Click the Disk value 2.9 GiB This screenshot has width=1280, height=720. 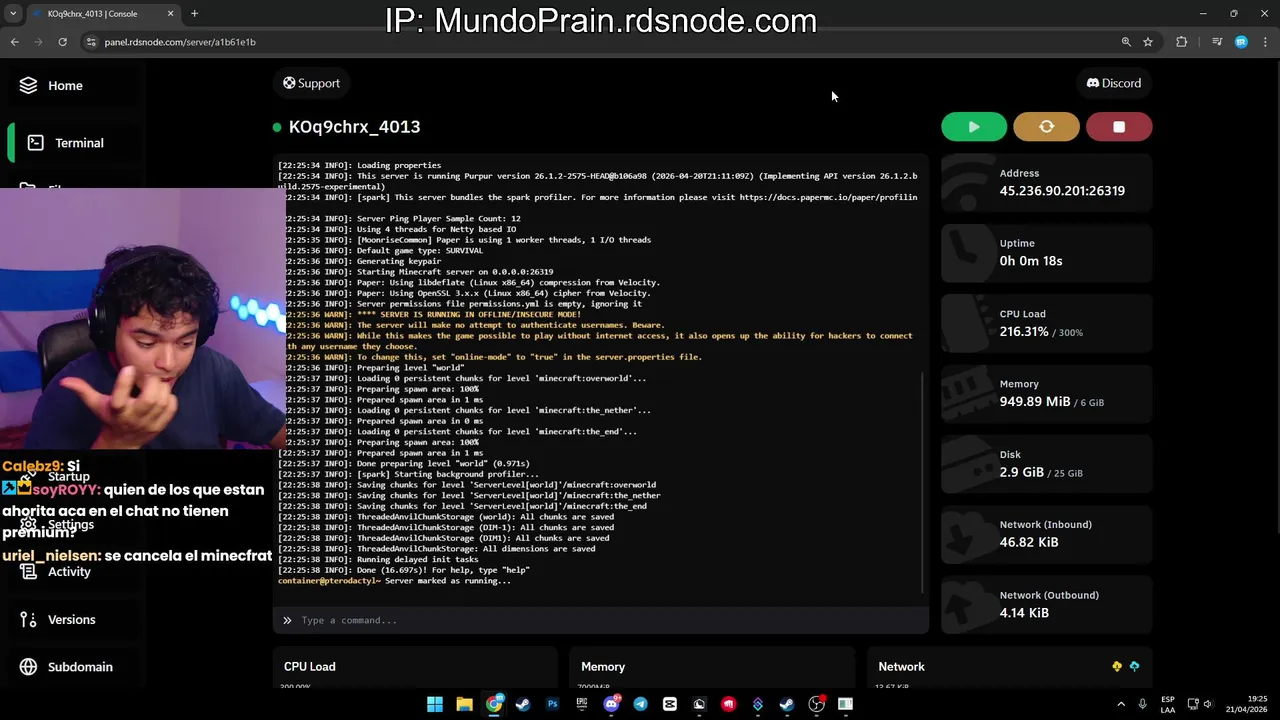[1022, 472]
